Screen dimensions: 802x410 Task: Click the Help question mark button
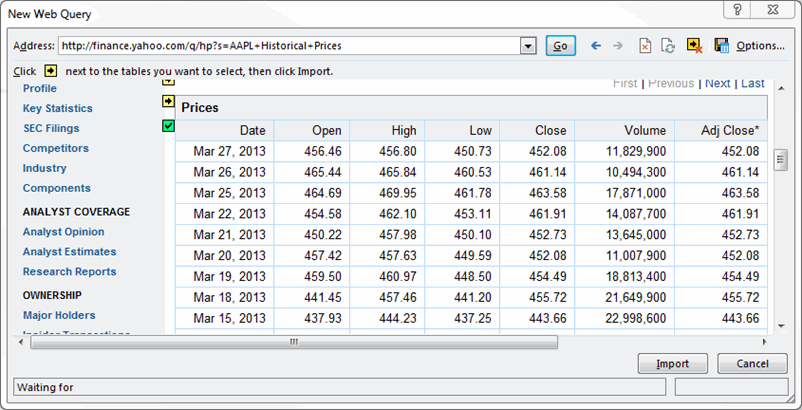[738, 10]
